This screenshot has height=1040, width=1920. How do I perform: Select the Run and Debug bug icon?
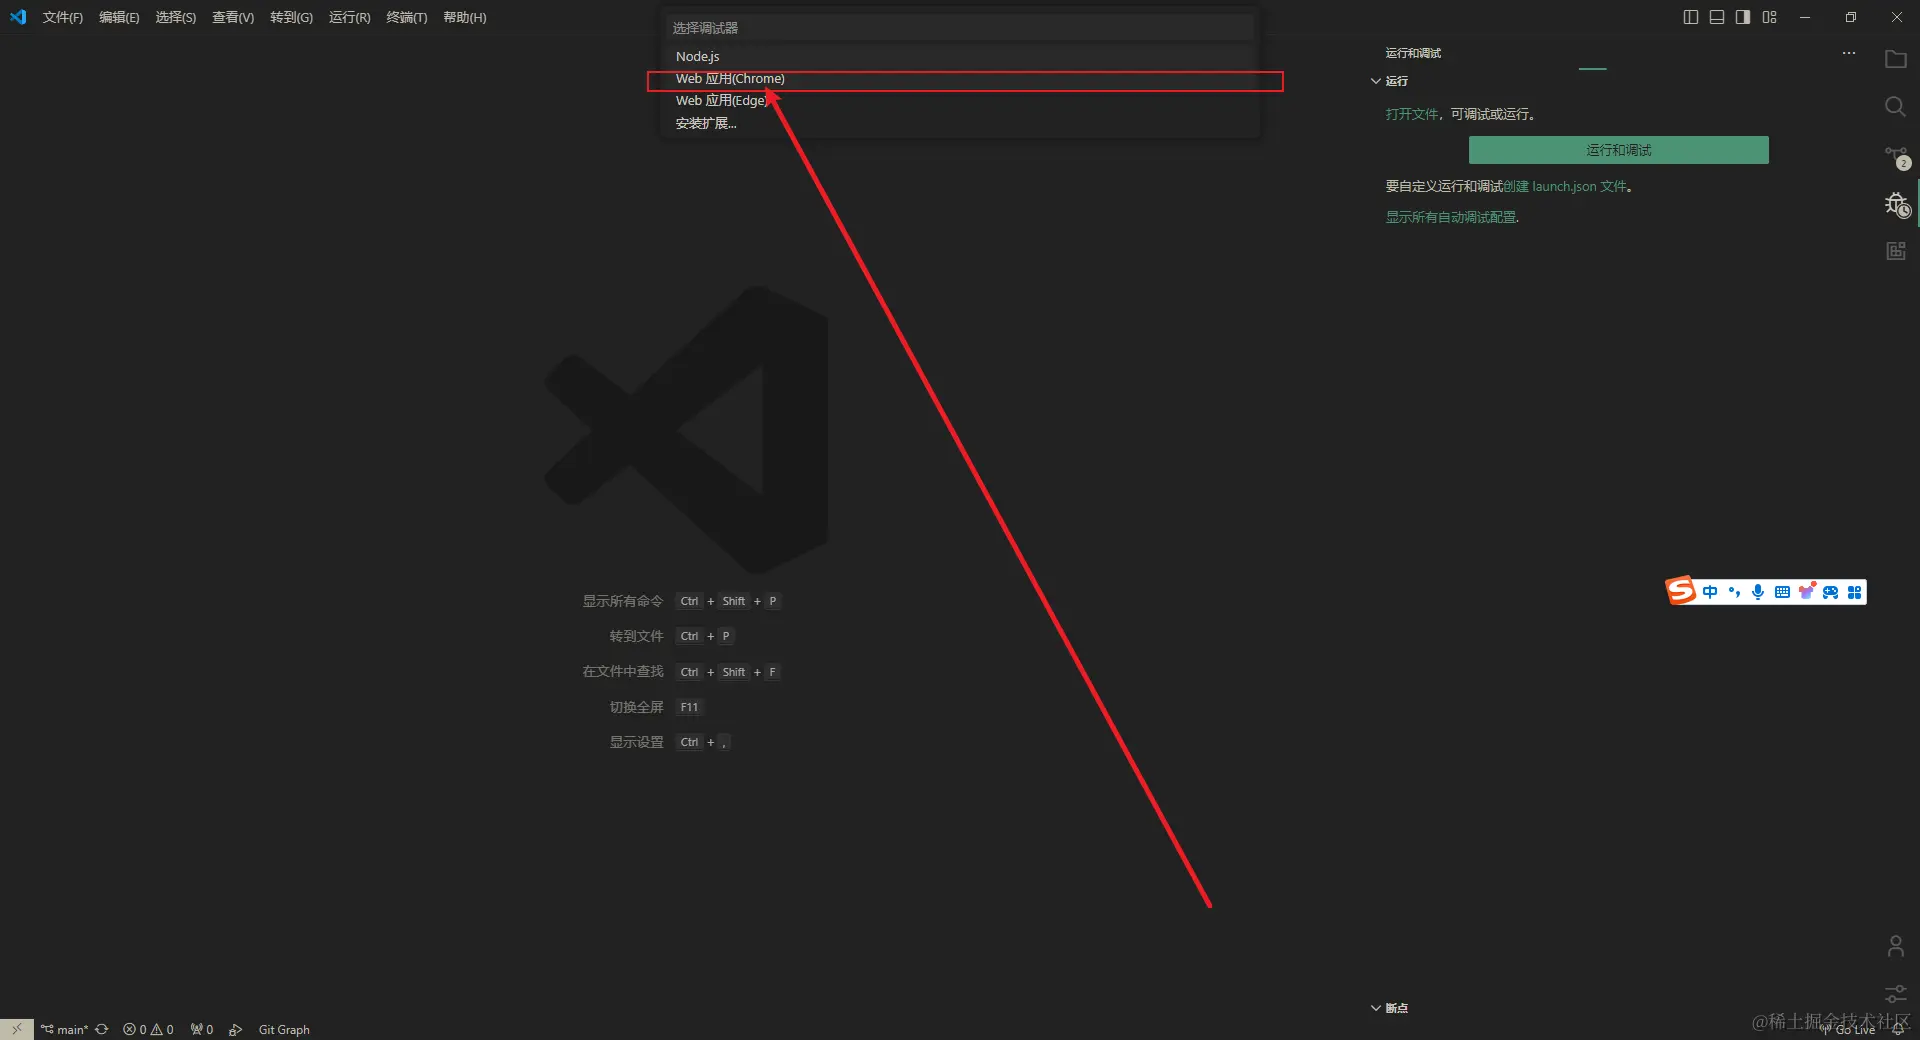tap(1896, 204)
